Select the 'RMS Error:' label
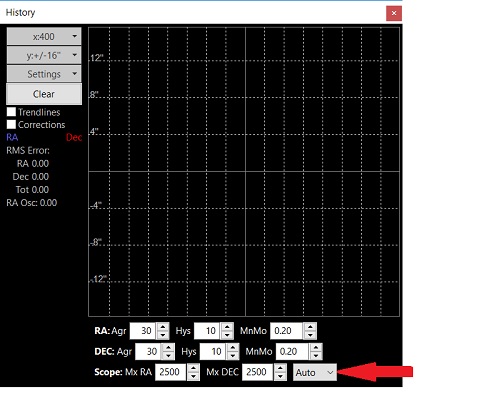This screenshot has width=500, height=399. click(28, 151)
